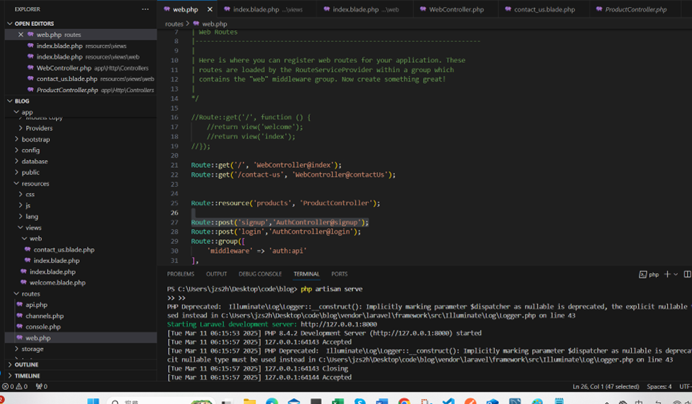Open Explorer views and more actions ellipsis

145,9
